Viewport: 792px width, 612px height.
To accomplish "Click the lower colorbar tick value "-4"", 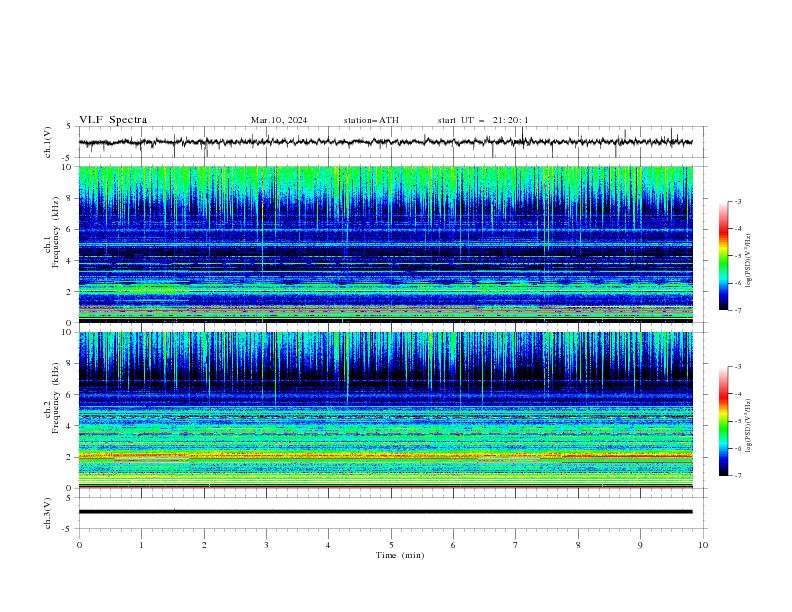I will coord(737,394).
